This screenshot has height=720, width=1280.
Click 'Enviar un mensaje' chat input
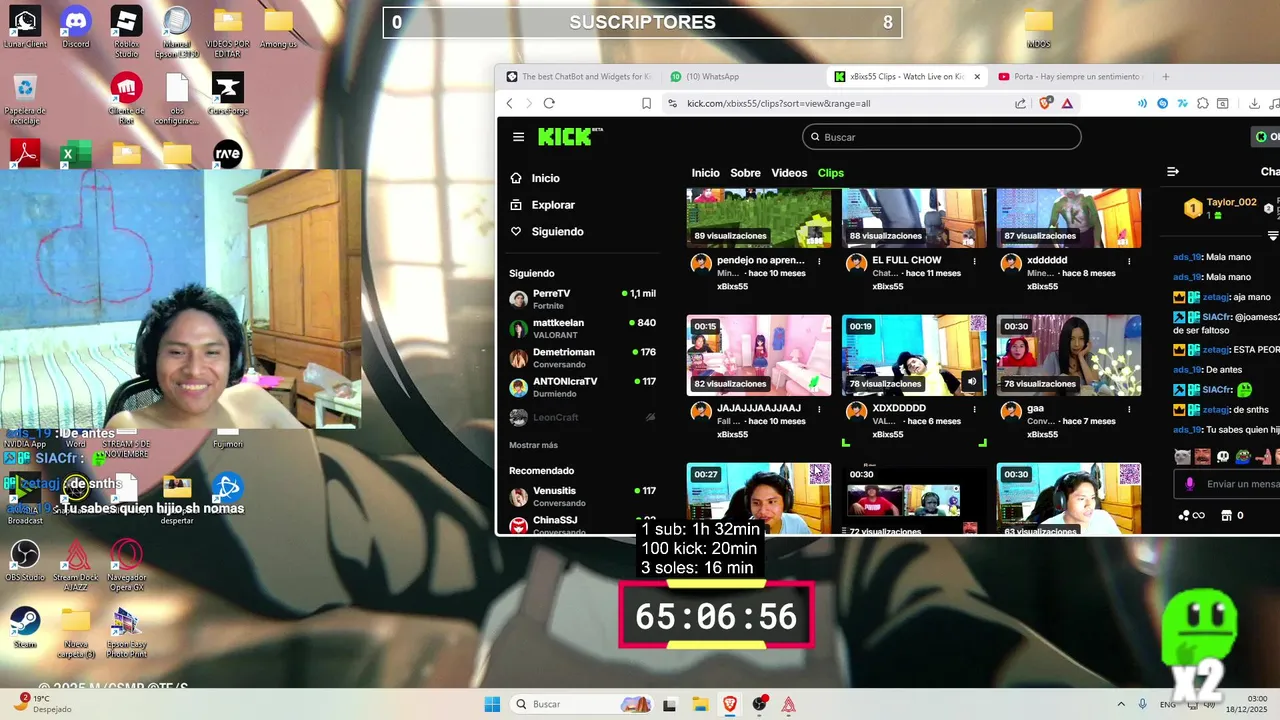[1228, 484]
